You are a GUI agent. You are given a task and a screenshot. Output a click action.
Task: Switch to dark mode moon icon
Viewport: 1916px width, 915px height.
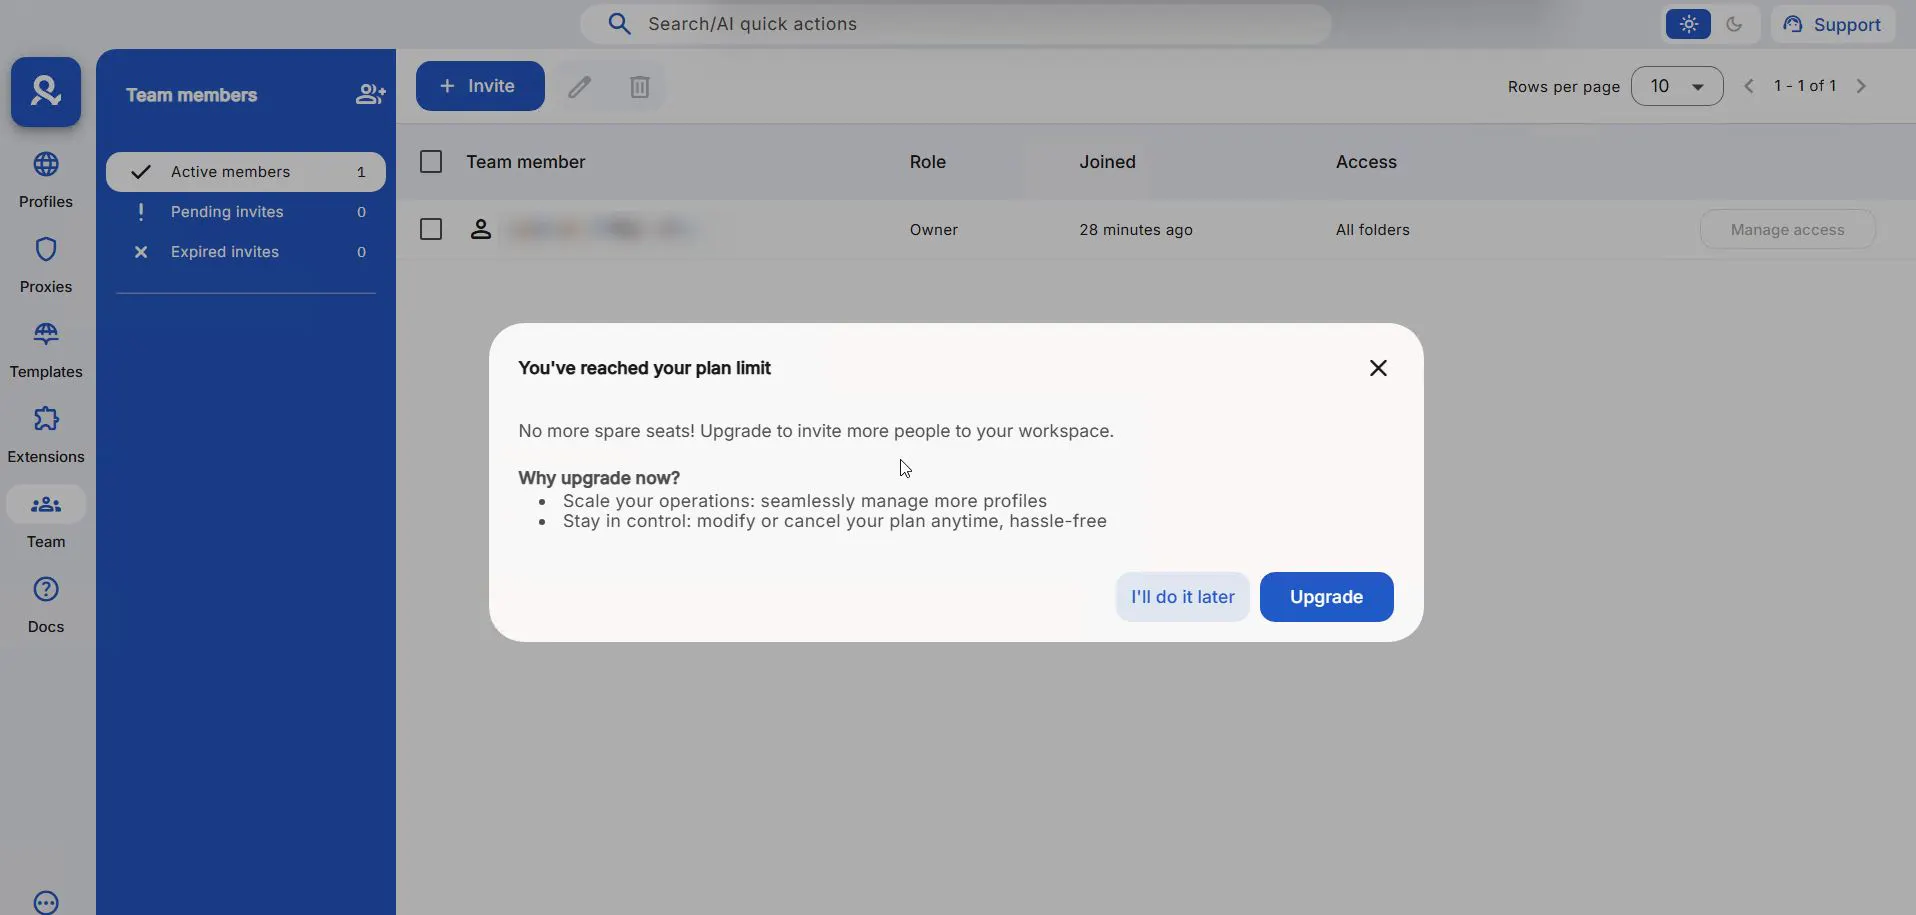pyautogui.click(x=1735, y=24)
